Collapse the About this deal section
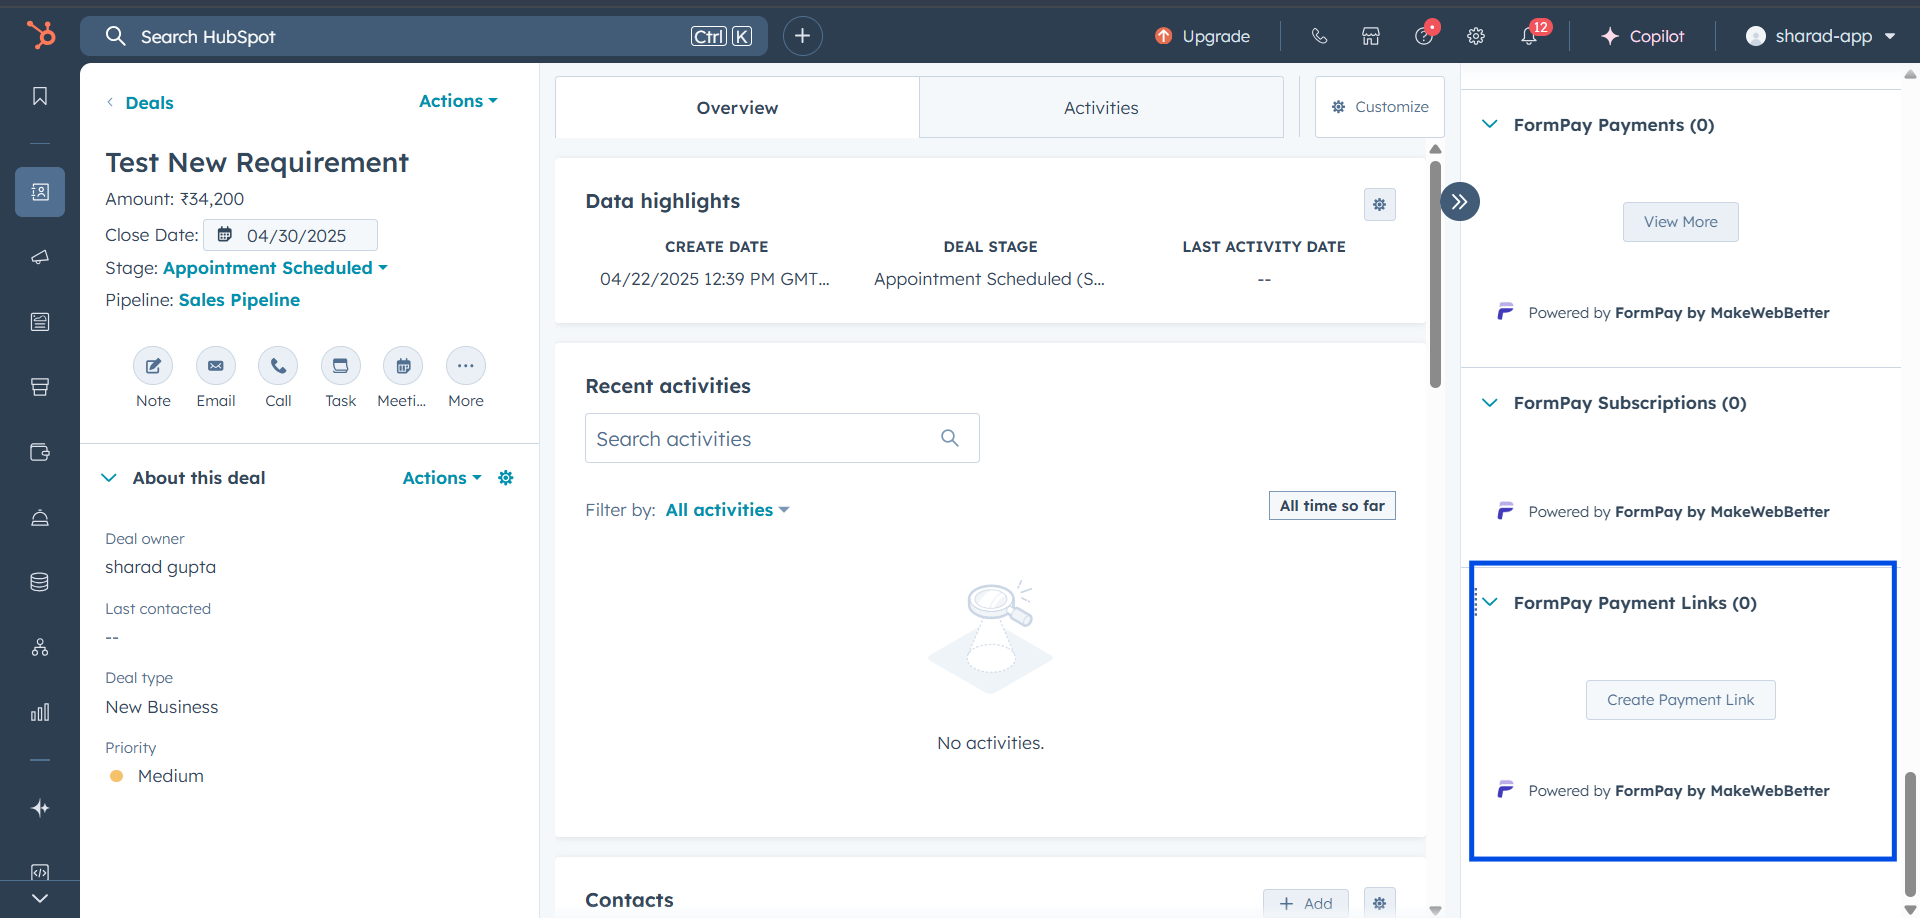The width and height of the screenshot is (1920, 918). [109, 478]
